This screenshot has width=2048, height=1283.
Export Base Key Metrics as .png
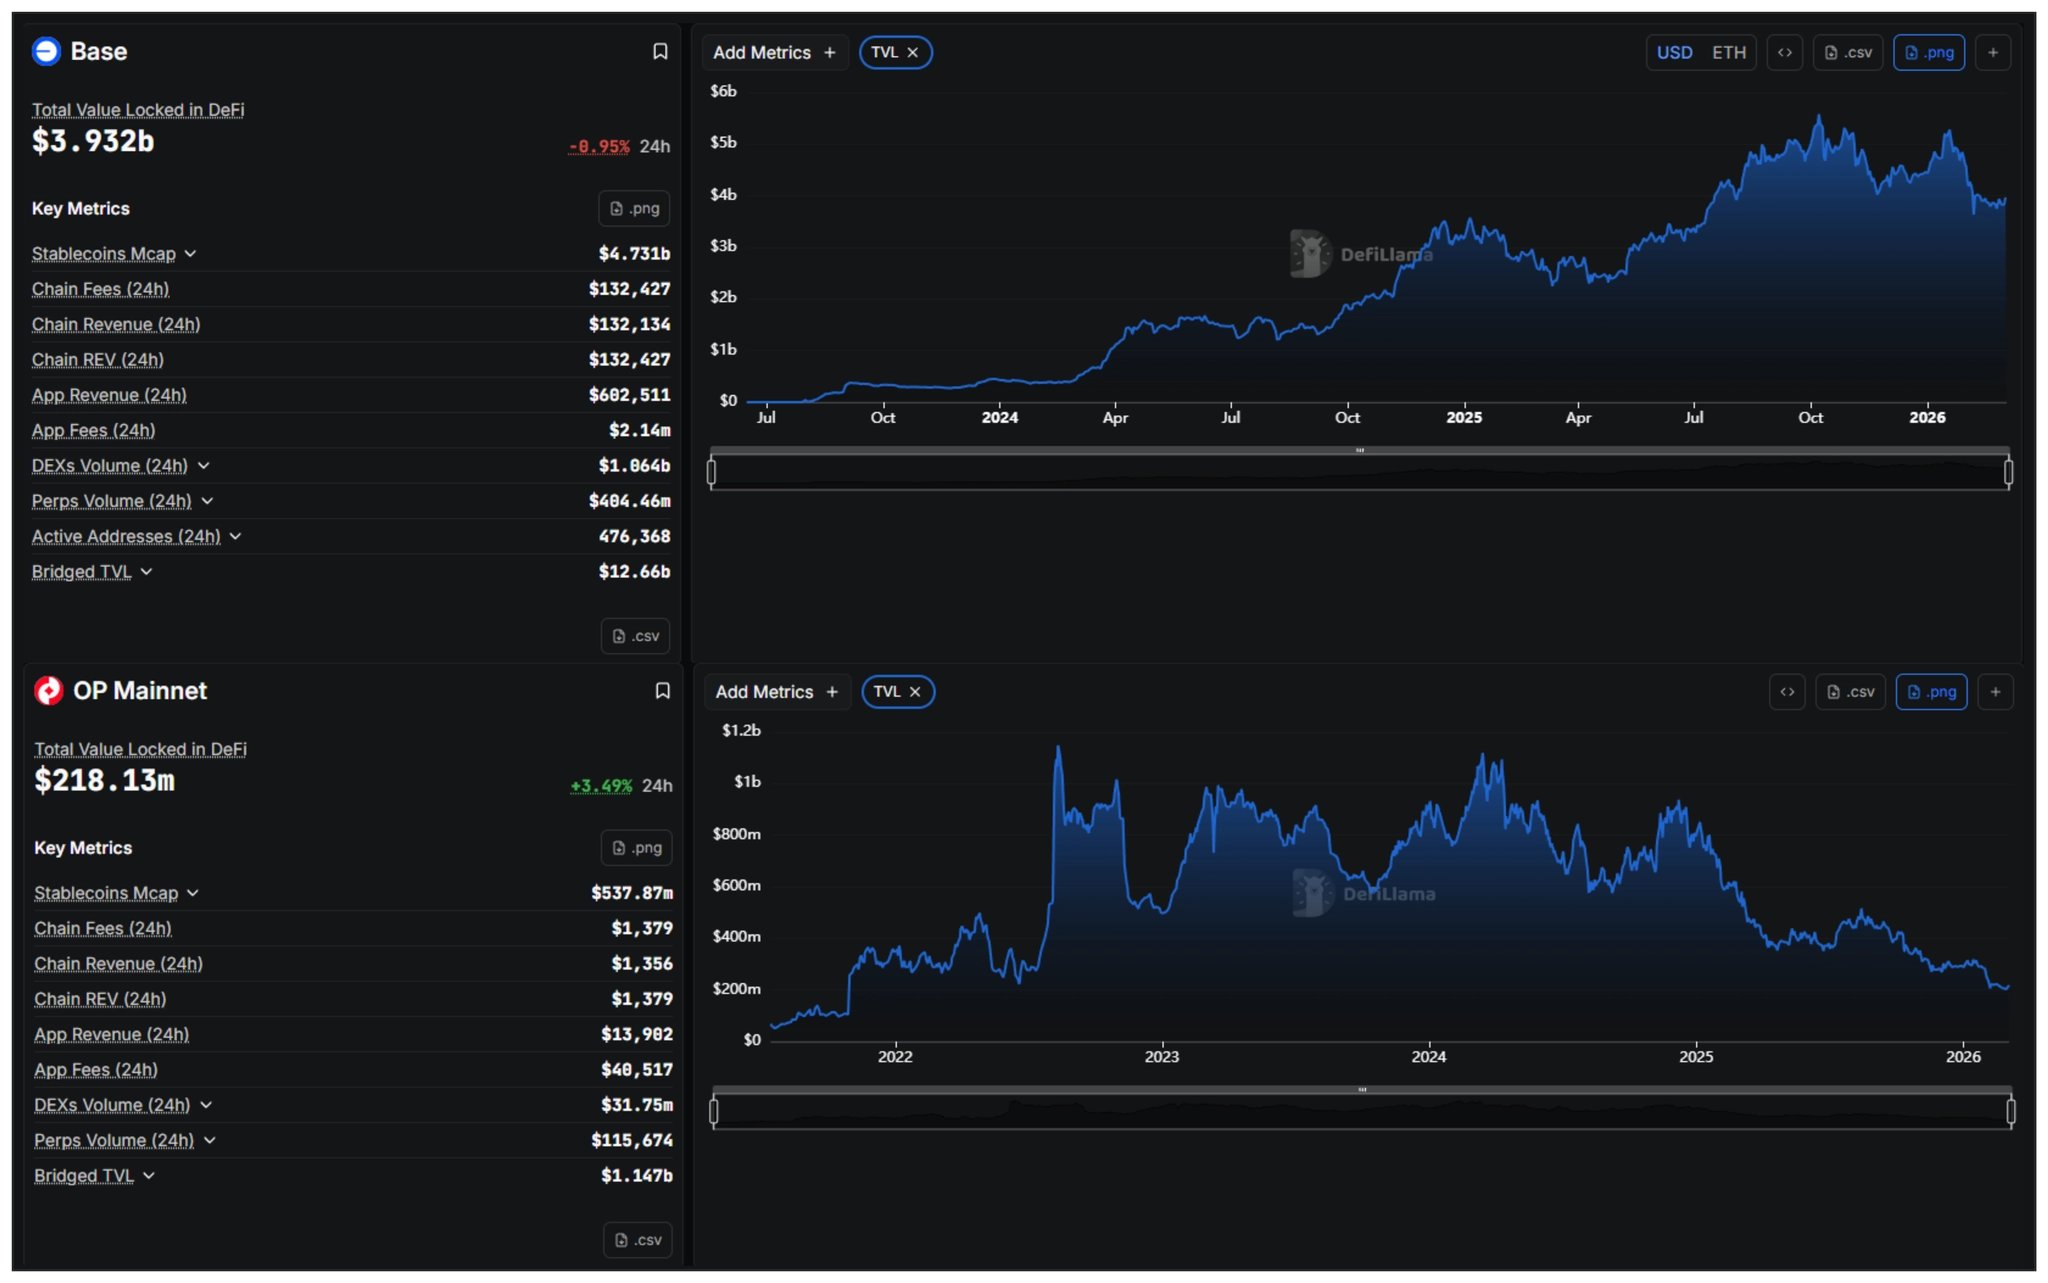pos(634,209)
